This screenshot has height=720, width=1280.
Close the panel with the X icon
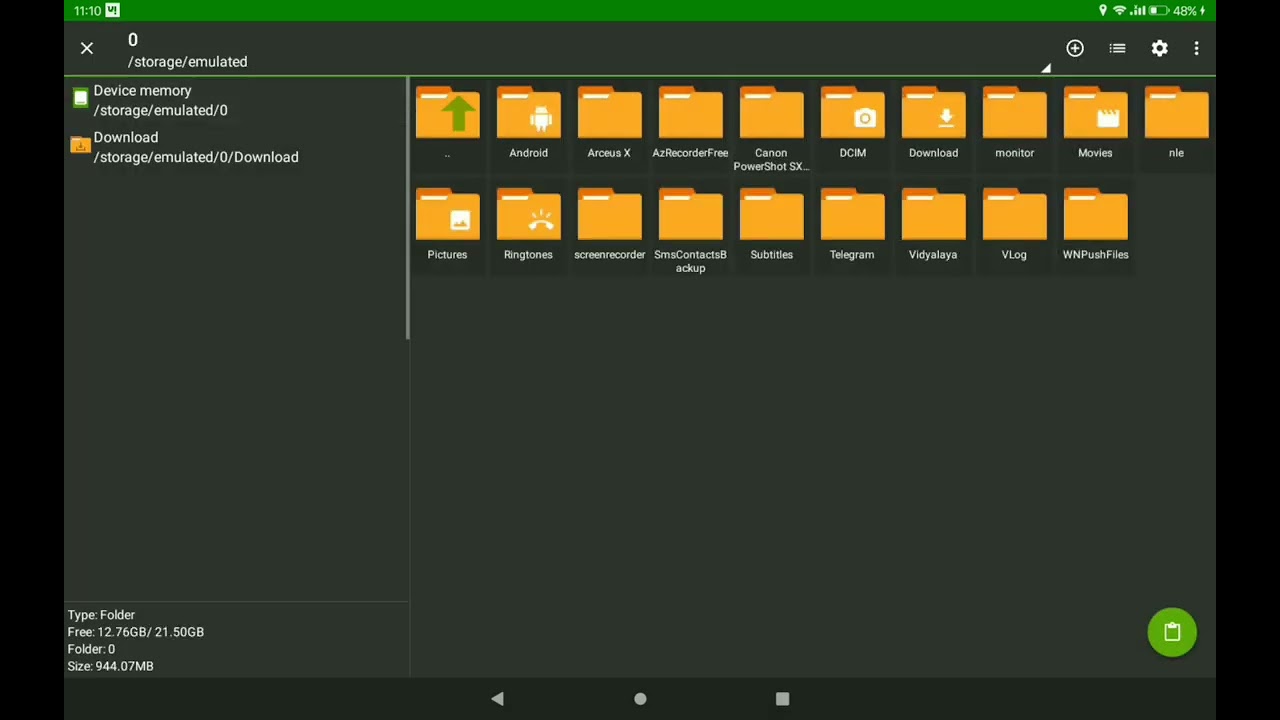pyautogui.click(x=87, y=48)
